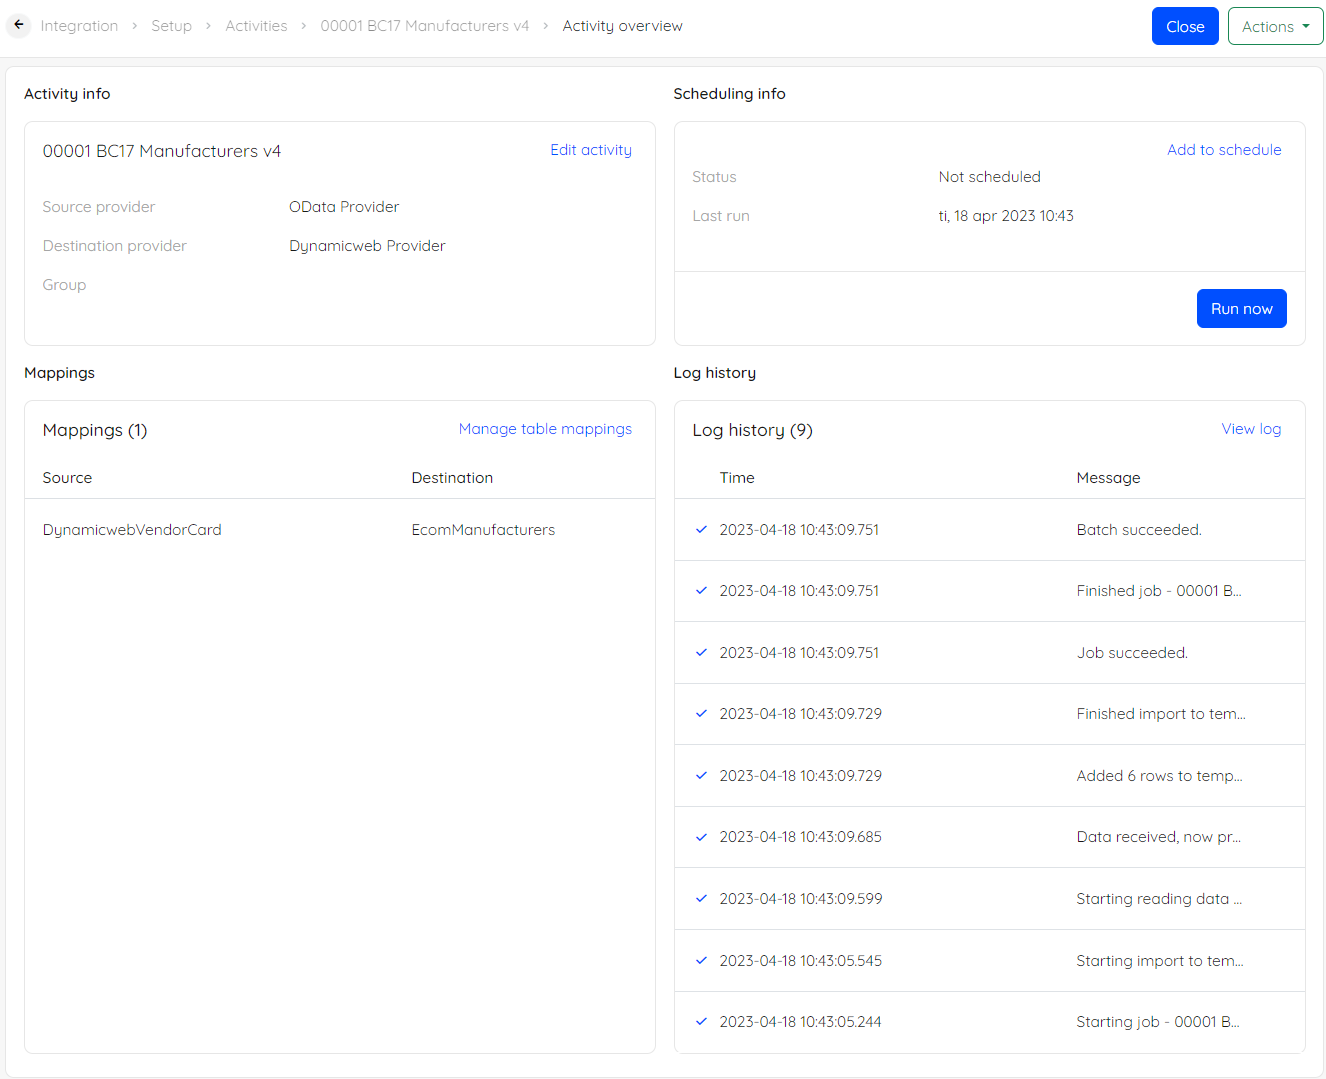Select Starting import to tem... message

pyautogui.click(x=1160, y=961)
